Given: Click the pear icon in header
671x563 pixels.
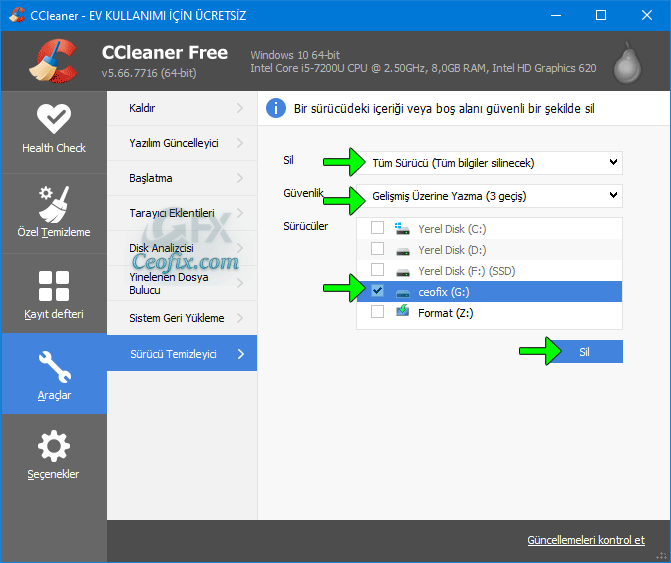Looking at the screenshot, I should (627, 62).
